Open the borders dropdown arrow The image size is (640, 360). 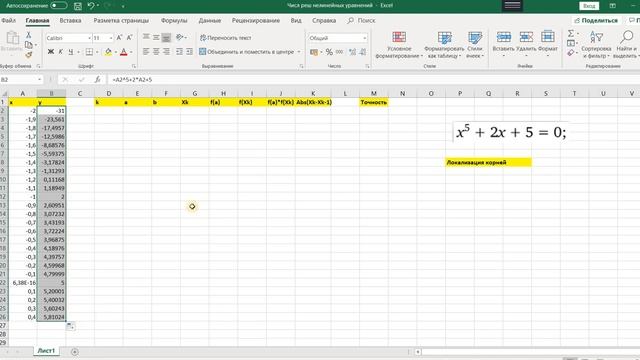[97, 52]
